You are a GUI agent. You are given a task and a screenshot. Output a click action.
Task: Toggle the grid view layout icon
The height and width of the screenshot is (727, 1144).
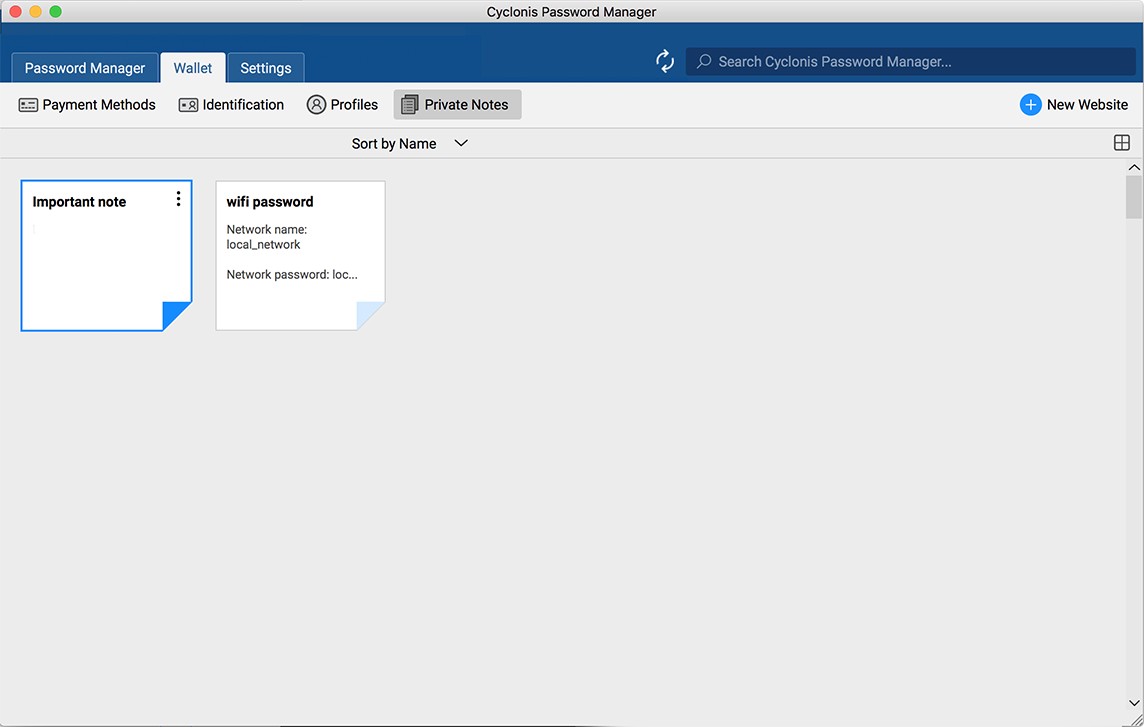coord(1121,143)
